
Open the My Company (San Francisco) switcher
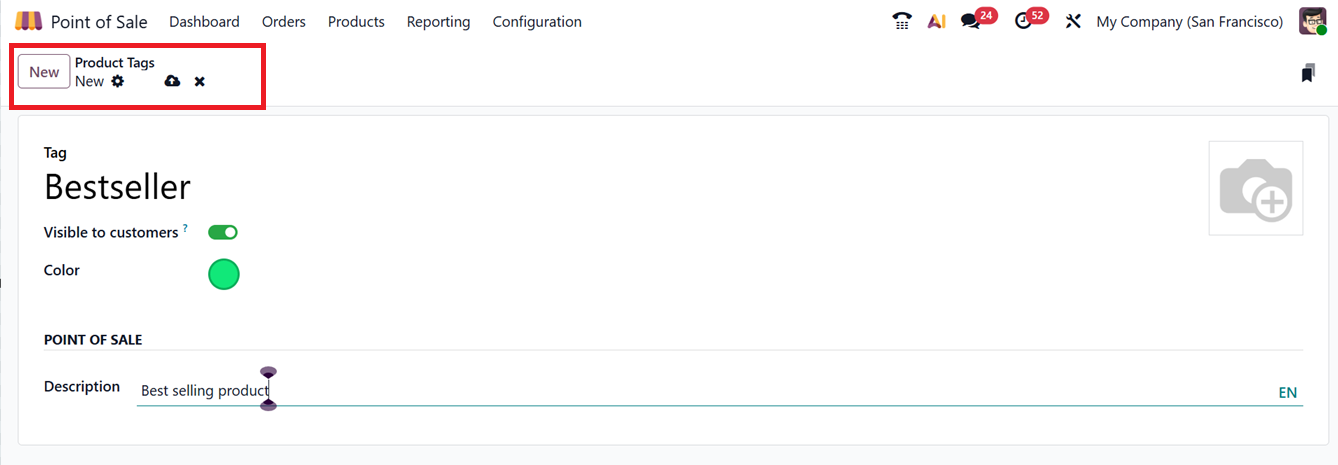click(x=1189, y=21)
